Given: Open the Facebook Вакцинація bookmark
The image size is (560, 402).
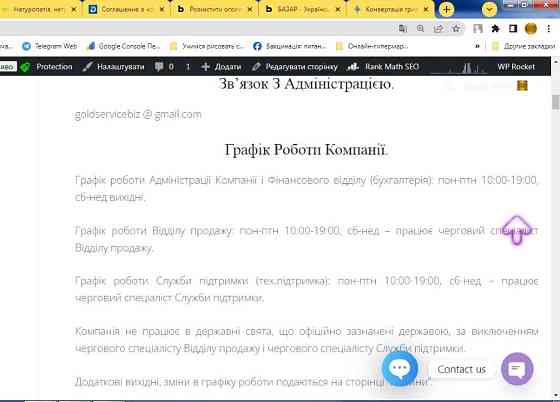Looking at the screenshot, I should pos(290,46).
